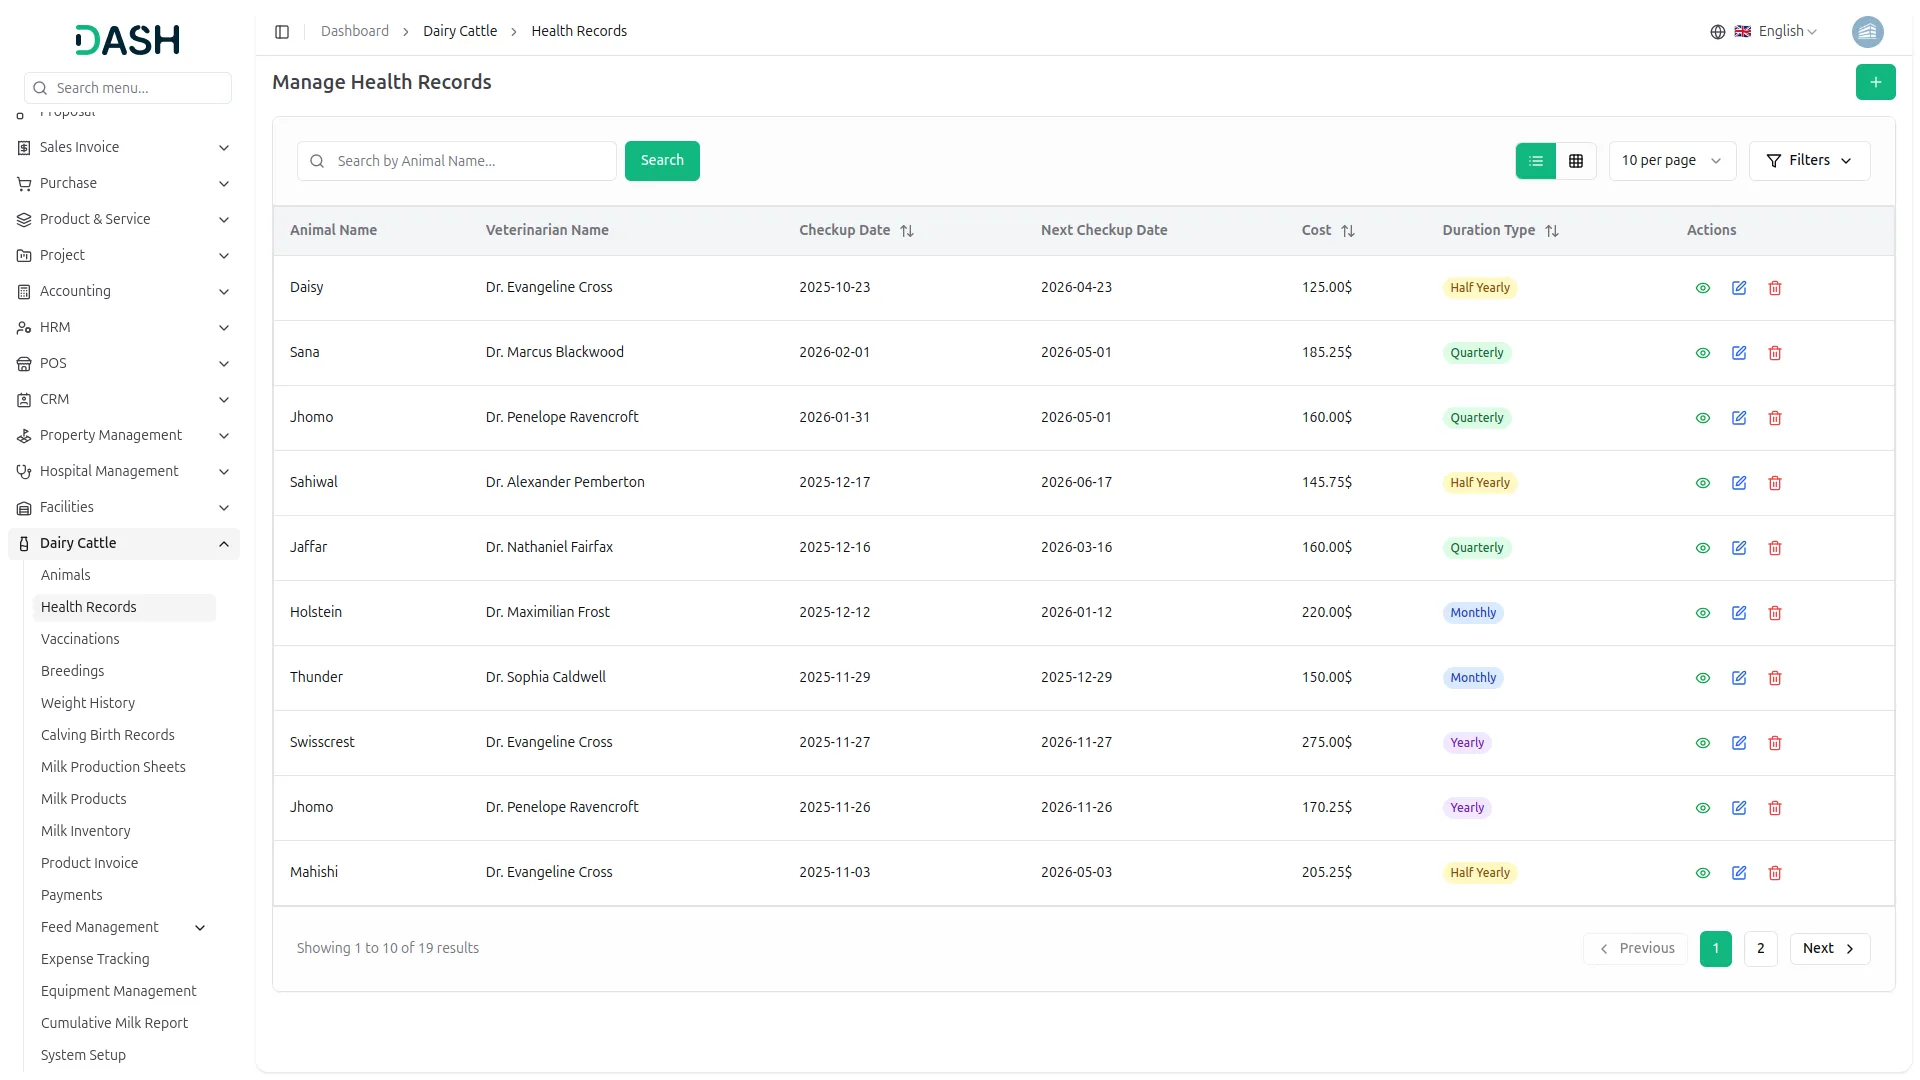Click the green Search button
1920x1080 pixels.
[x=662, y=161]
